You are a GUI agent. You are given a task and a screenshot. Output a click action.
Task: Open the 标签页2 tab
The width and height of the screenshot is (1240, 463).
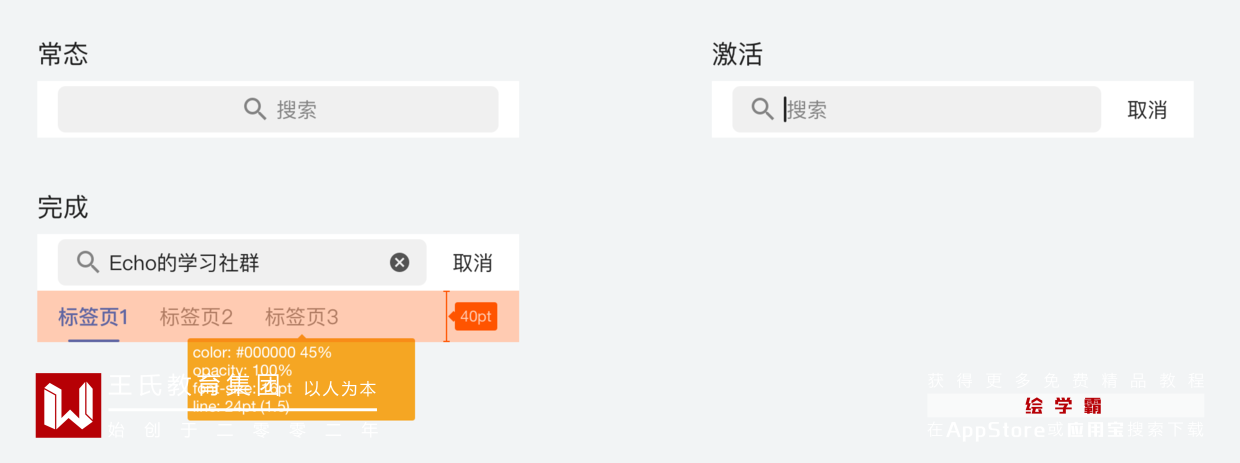point(196,317)
